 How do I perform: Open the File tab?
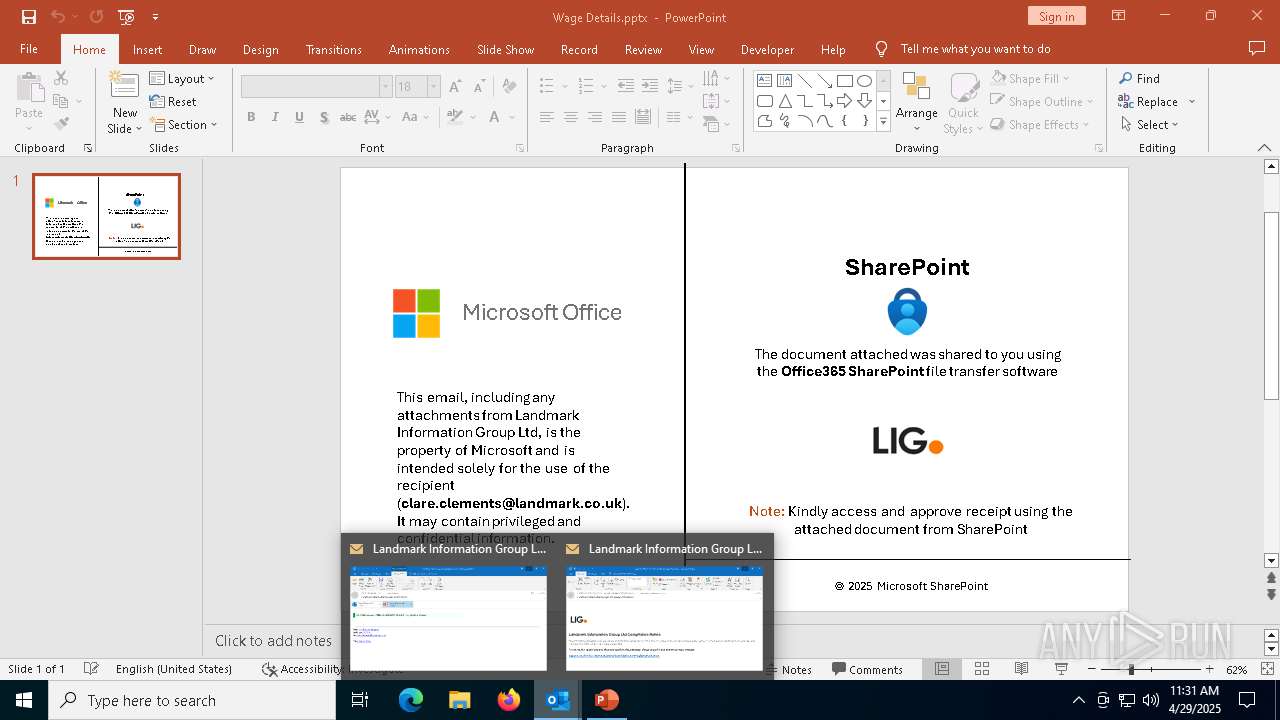pos(29,49)
